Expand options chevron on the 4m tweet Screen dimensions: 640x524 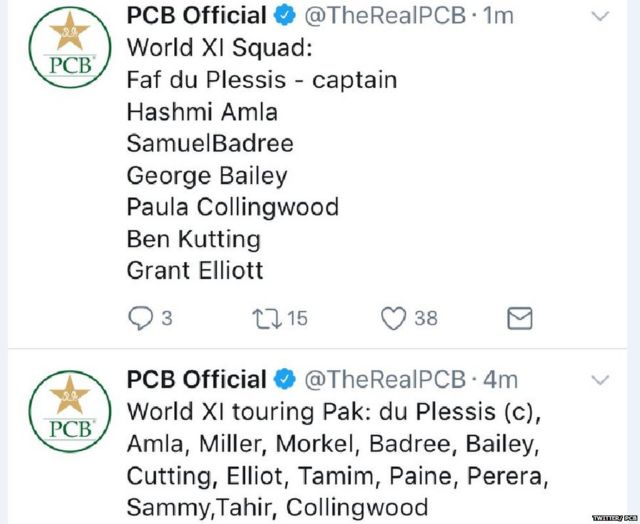(x=600, y=380)
